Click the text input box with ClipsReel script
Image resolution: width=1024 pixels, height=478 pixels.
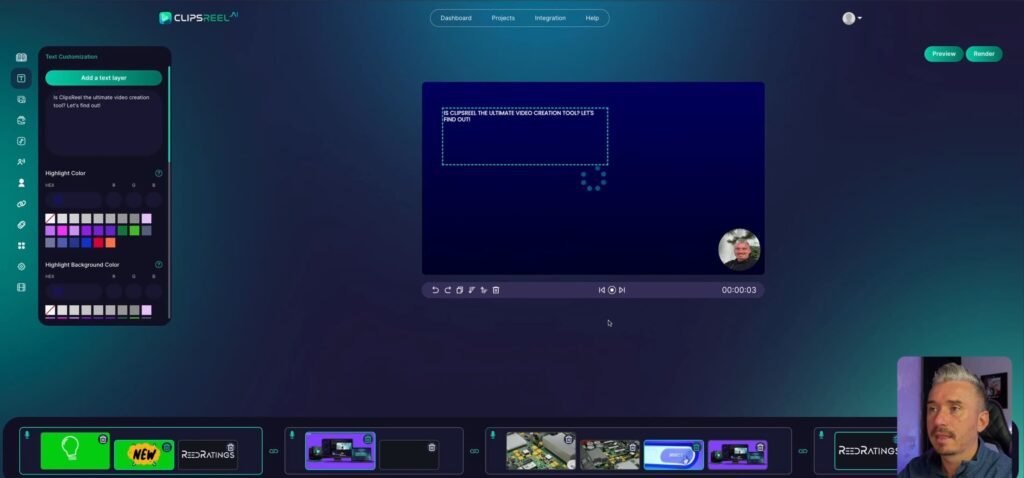[x=103, y=120]
